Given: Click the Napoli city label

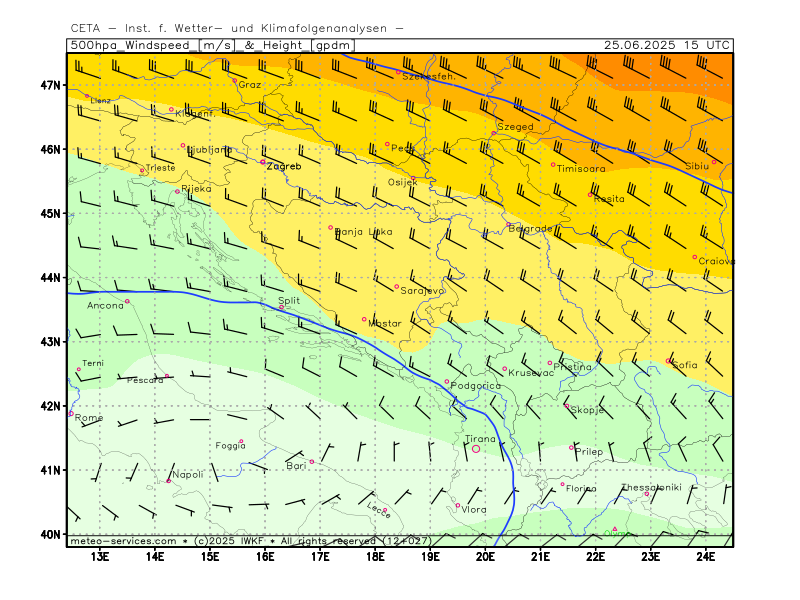Looking at the screenshot, I should click(188, 474).
